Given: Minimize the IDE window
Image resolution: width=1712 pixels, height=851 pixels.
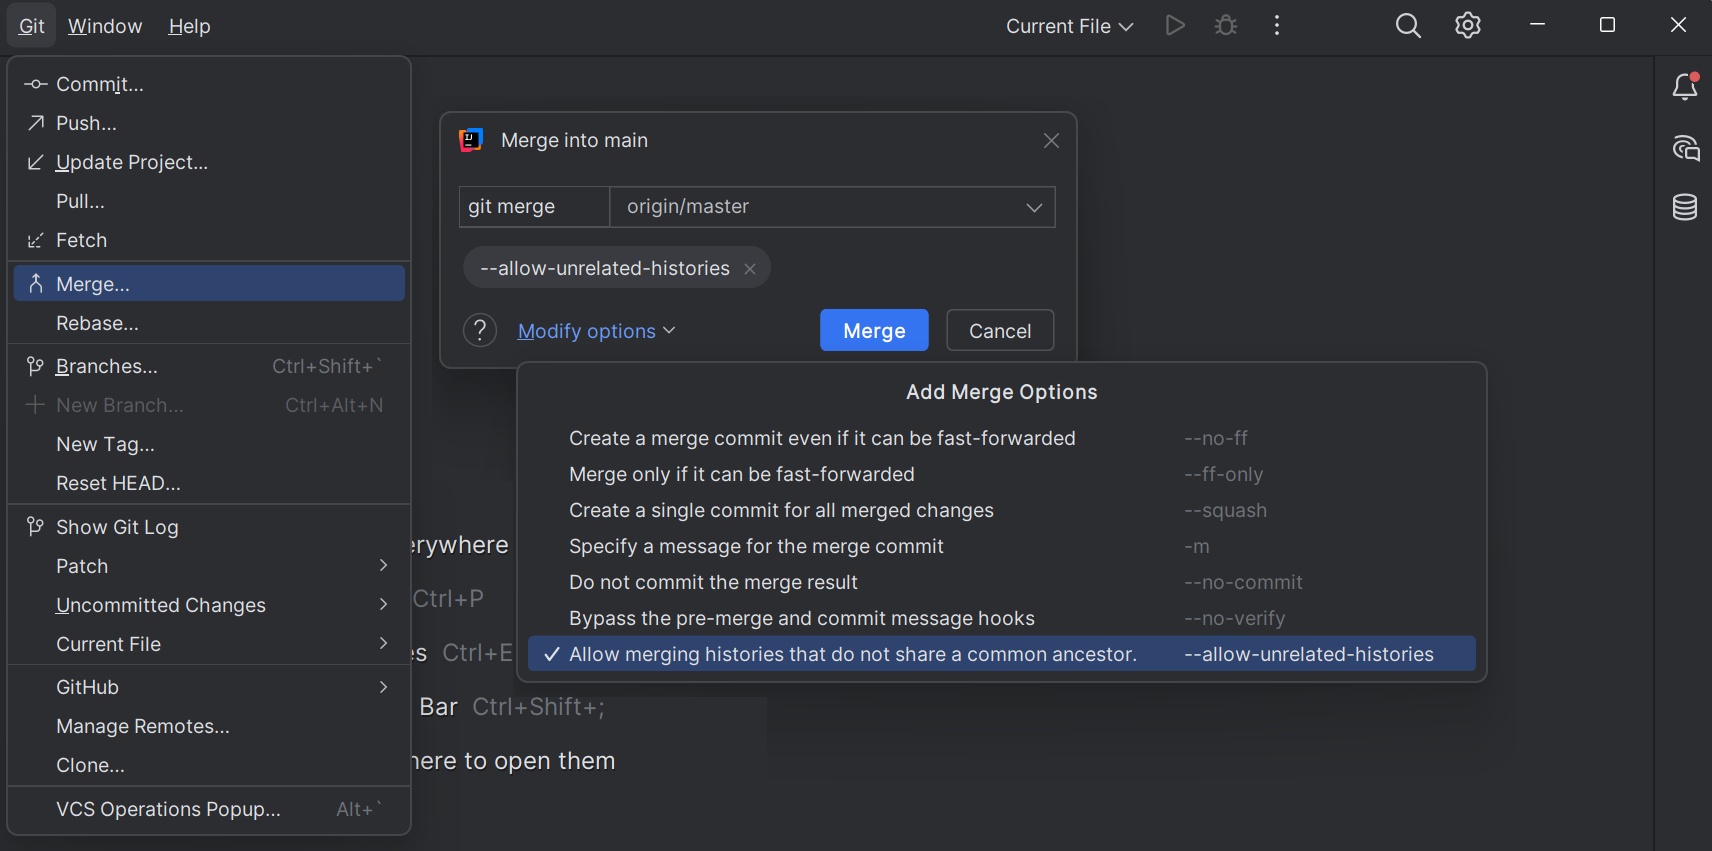Looking at the screenshot, I should (x=1538, y=25).
